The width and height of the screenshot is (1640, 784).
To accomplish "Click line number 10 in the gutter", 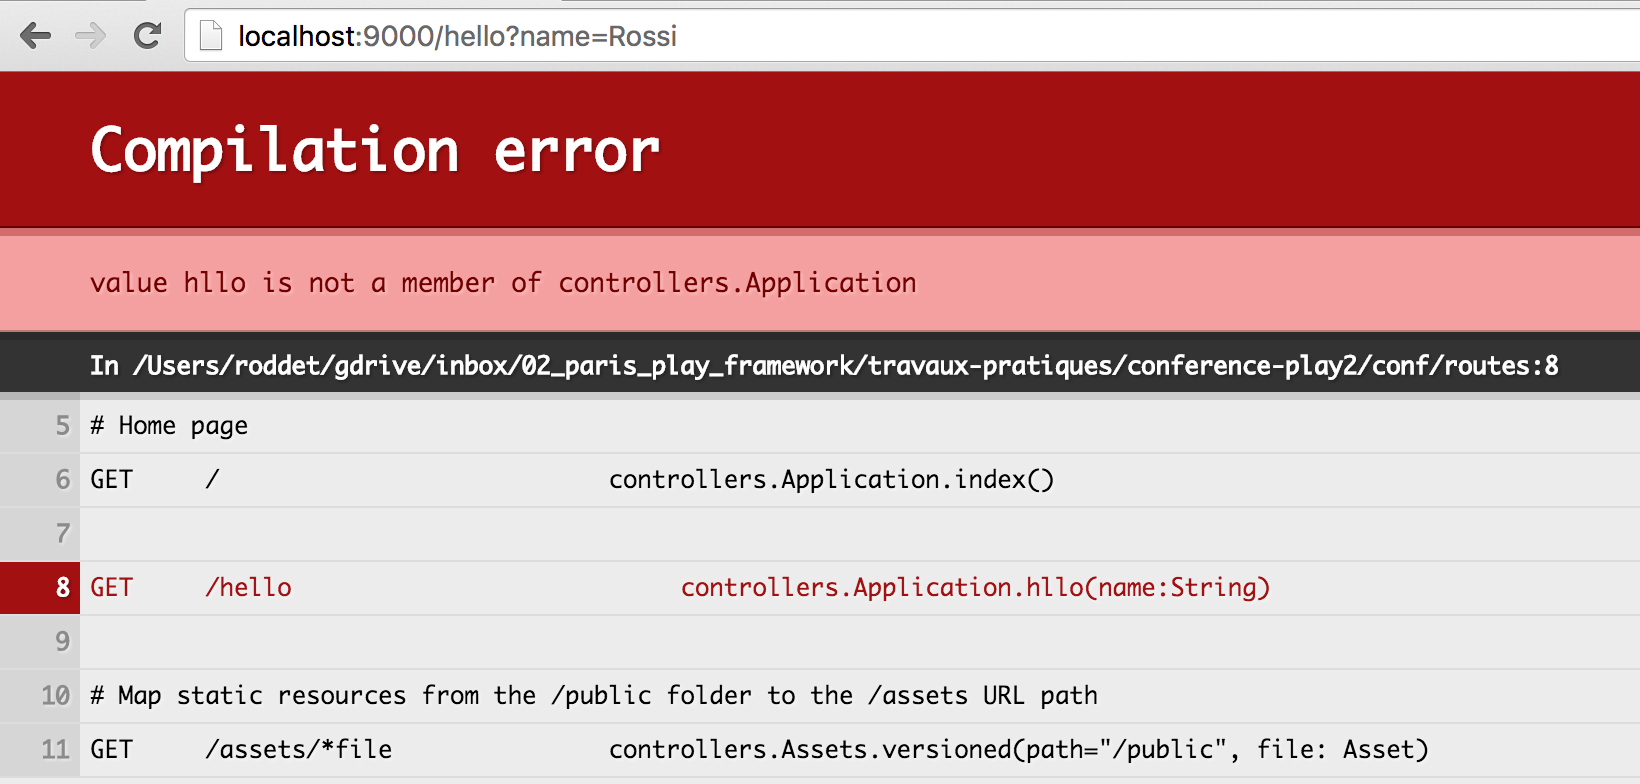I will (x=55, y=696).
